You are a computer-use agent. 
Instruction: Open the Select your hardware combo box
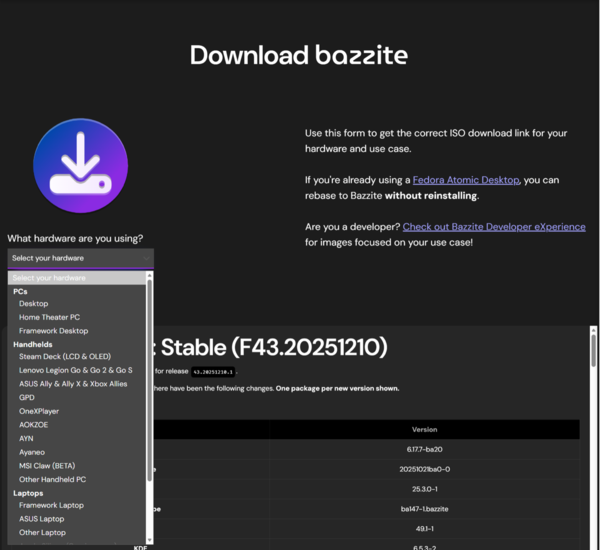[x=81, y=258]
